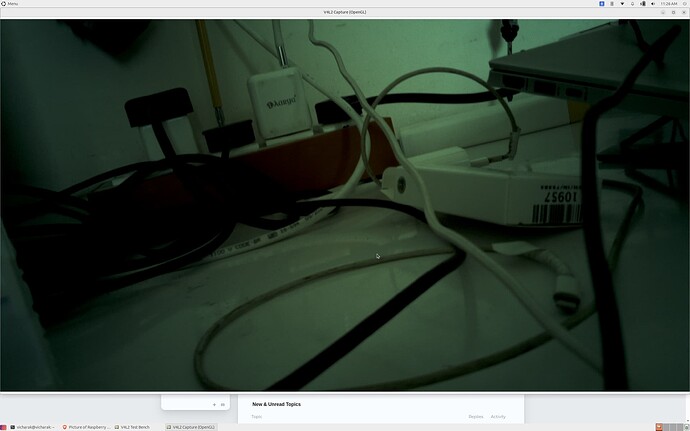Click the rightmost taskbar tray icon
Screen dimensions: 690x431
pyautogui.click(x=686, y=427)
